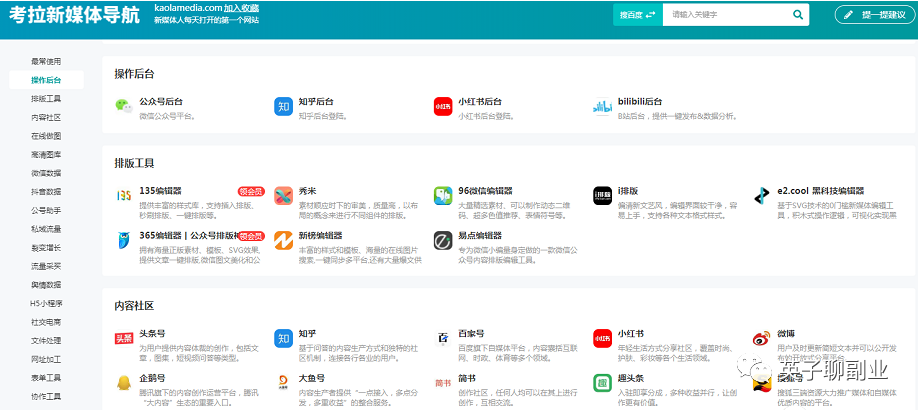Click the 加入收藏 link
The height and width of the screenshot is (410, 918).
pyautogui.click(x=243, y=7)
